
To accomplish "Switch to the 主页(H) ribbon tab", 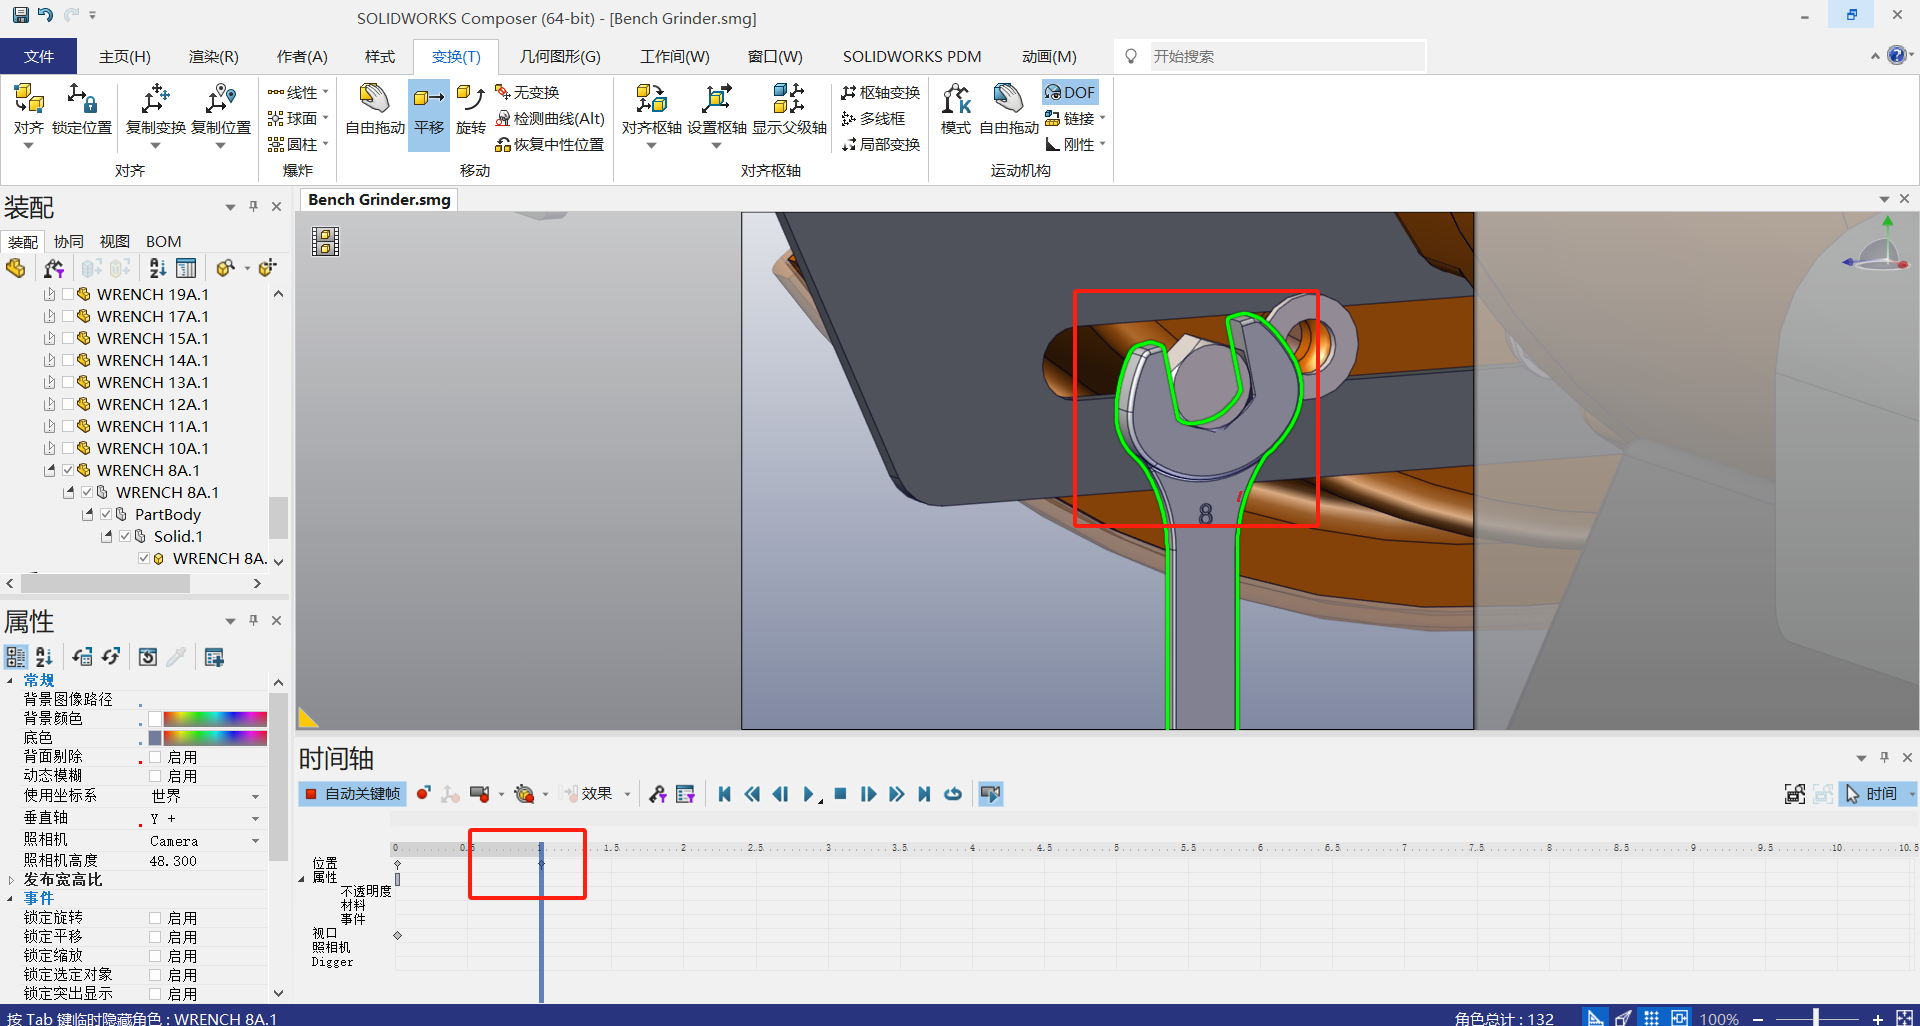I will pyautogui.click(x=125, y=56).
